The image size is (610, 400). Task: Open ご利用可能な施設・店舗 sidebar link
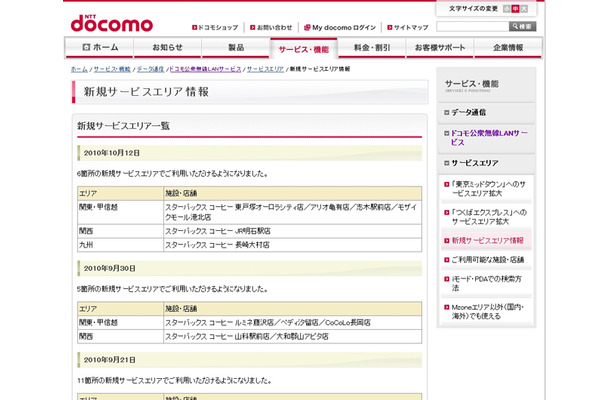pos(488,260)
